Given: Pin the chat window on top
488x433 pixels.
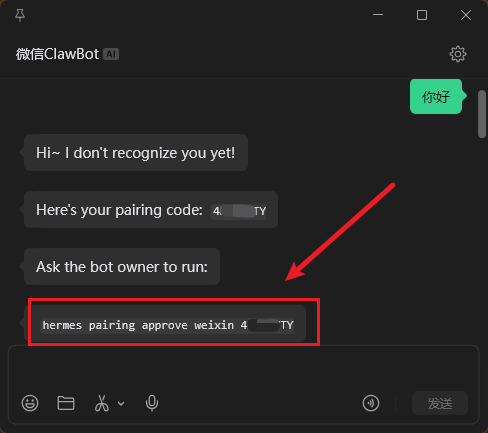Looking at the screenshot, I should coord(20,15).
